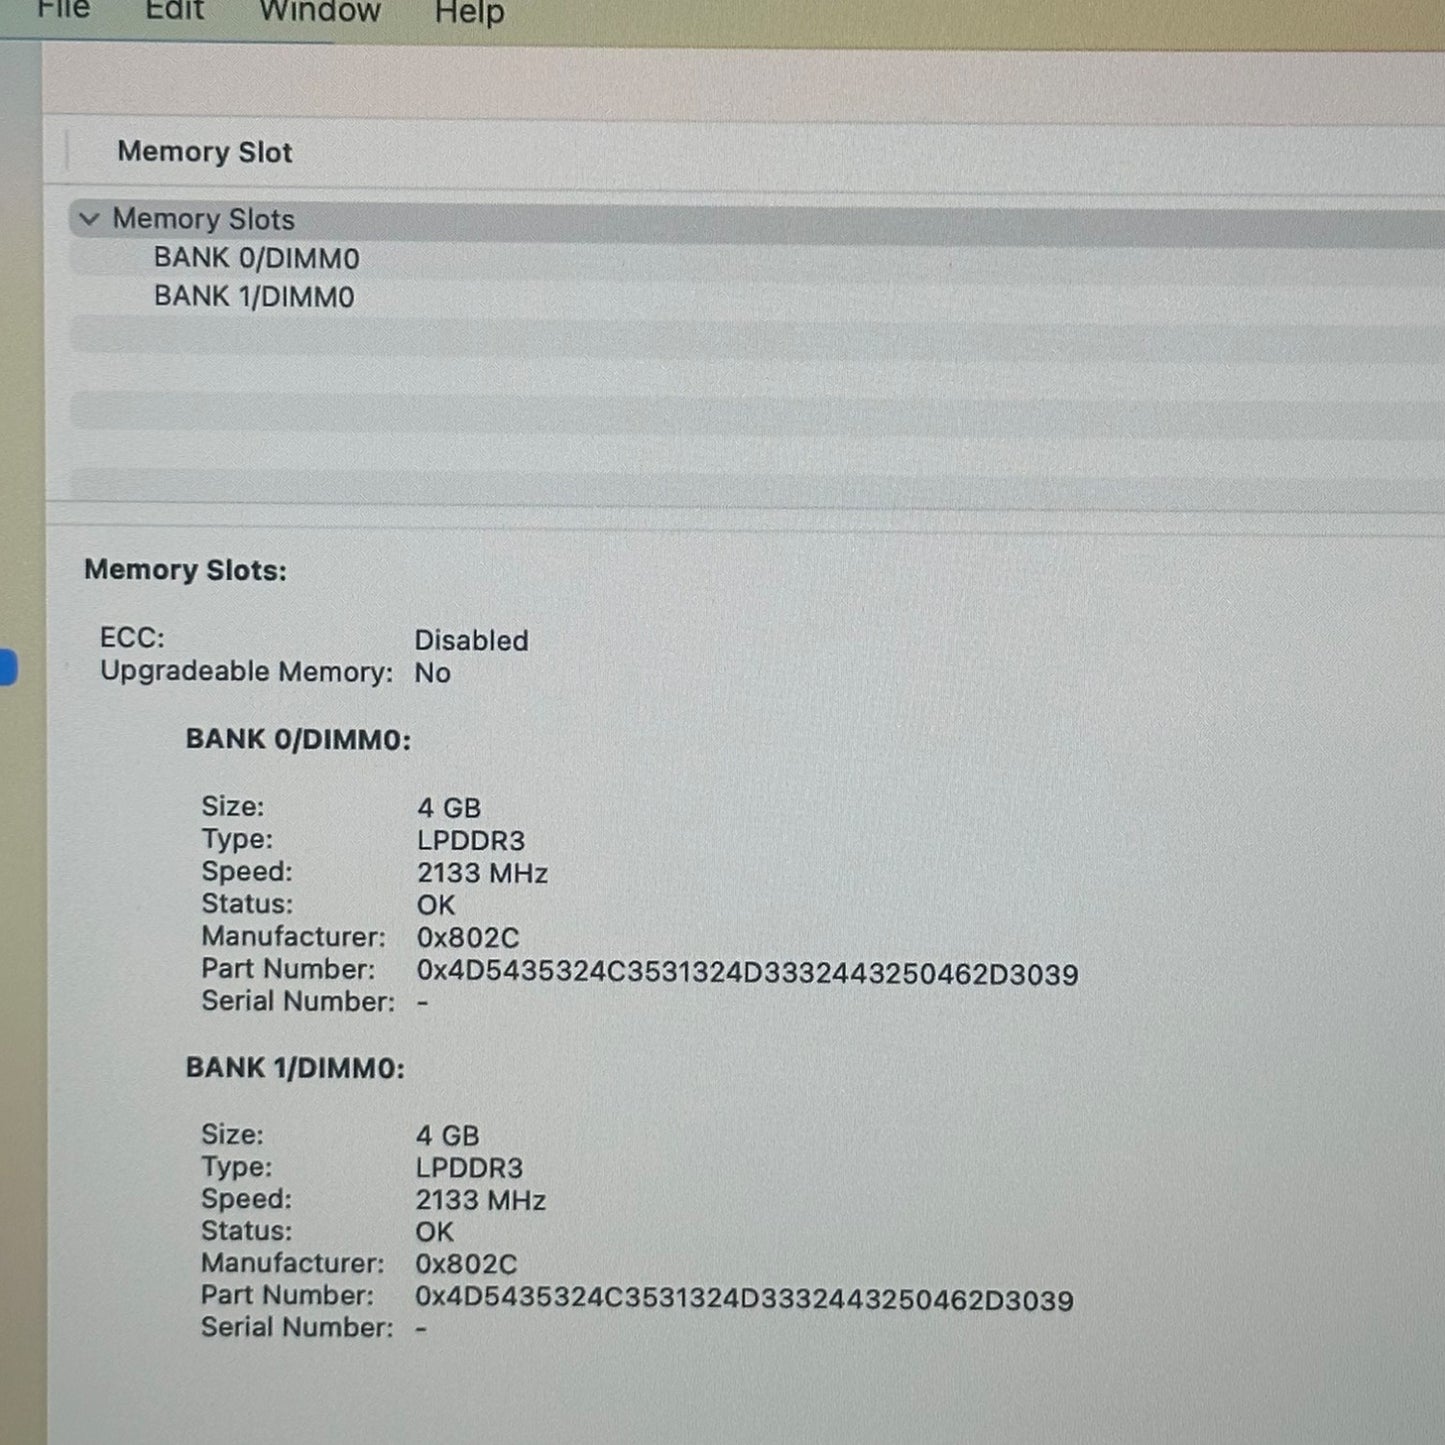Click the Part Number value under BANK 0/DIMM0 details
1445x1445 pixels.
(x=747, y=973)
